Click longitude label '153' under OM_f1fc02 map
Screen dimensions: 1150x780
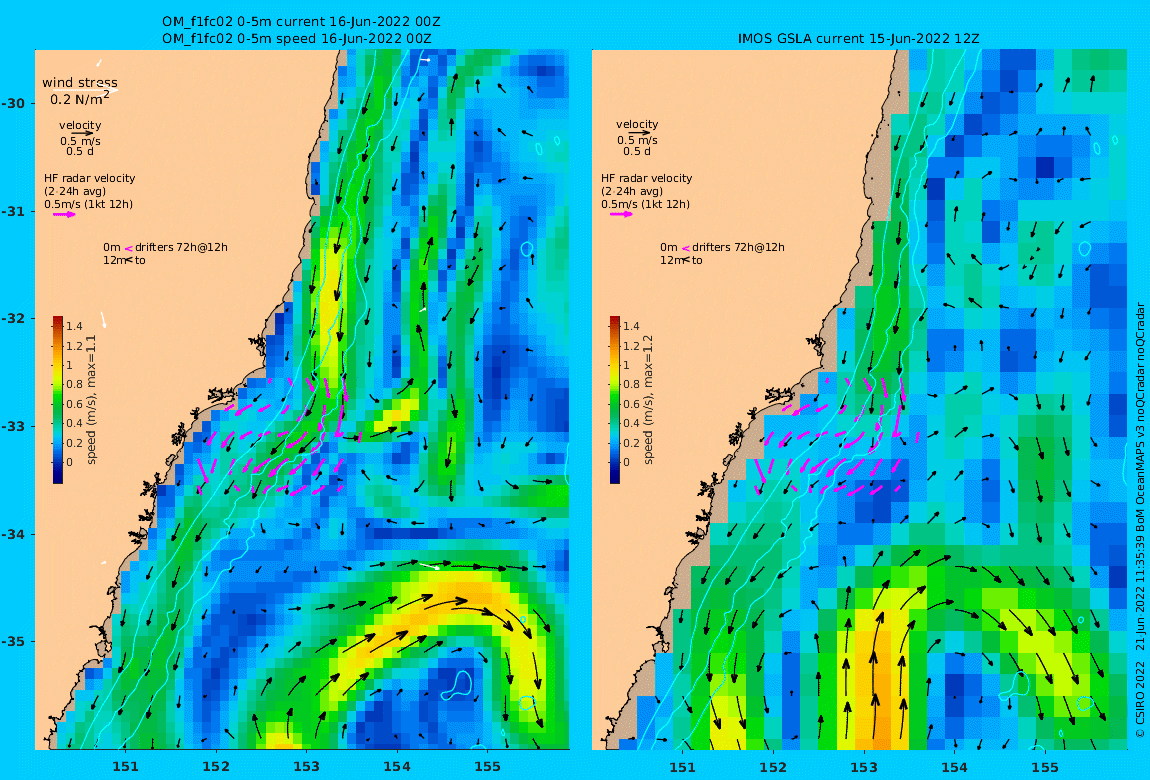(x=307, y=766)
